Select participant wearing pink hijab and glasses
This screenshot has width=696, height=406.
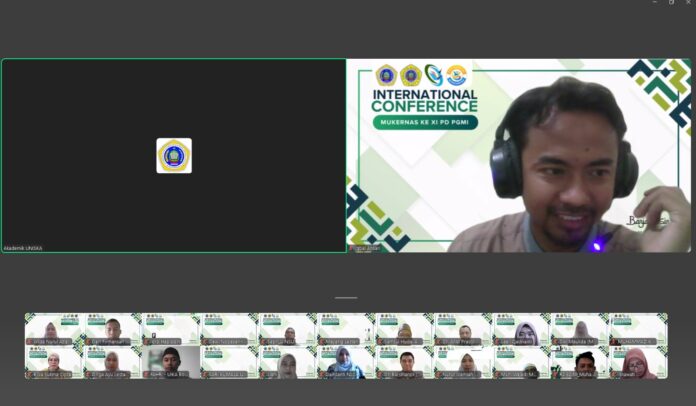point(638,363)
